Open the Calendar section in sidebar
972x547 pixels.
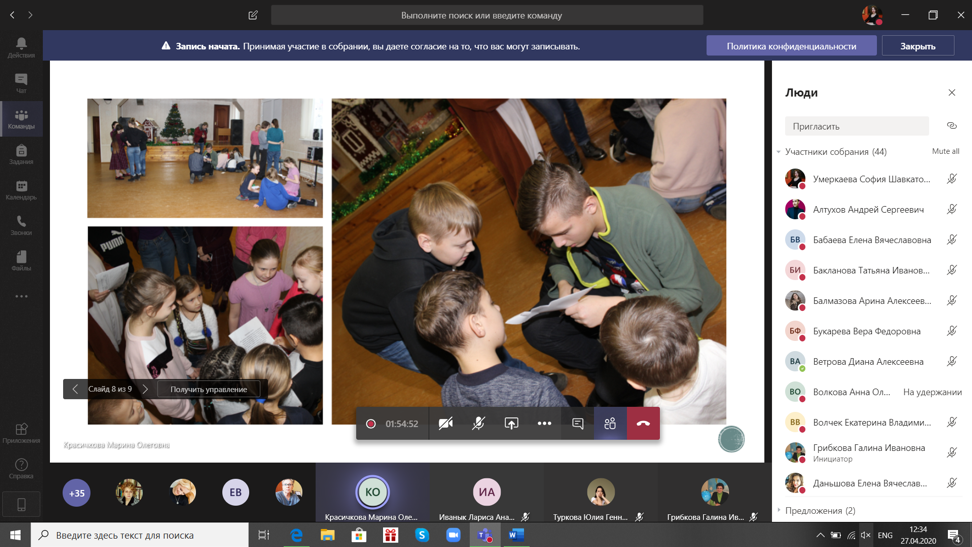(x=21, y=190)
